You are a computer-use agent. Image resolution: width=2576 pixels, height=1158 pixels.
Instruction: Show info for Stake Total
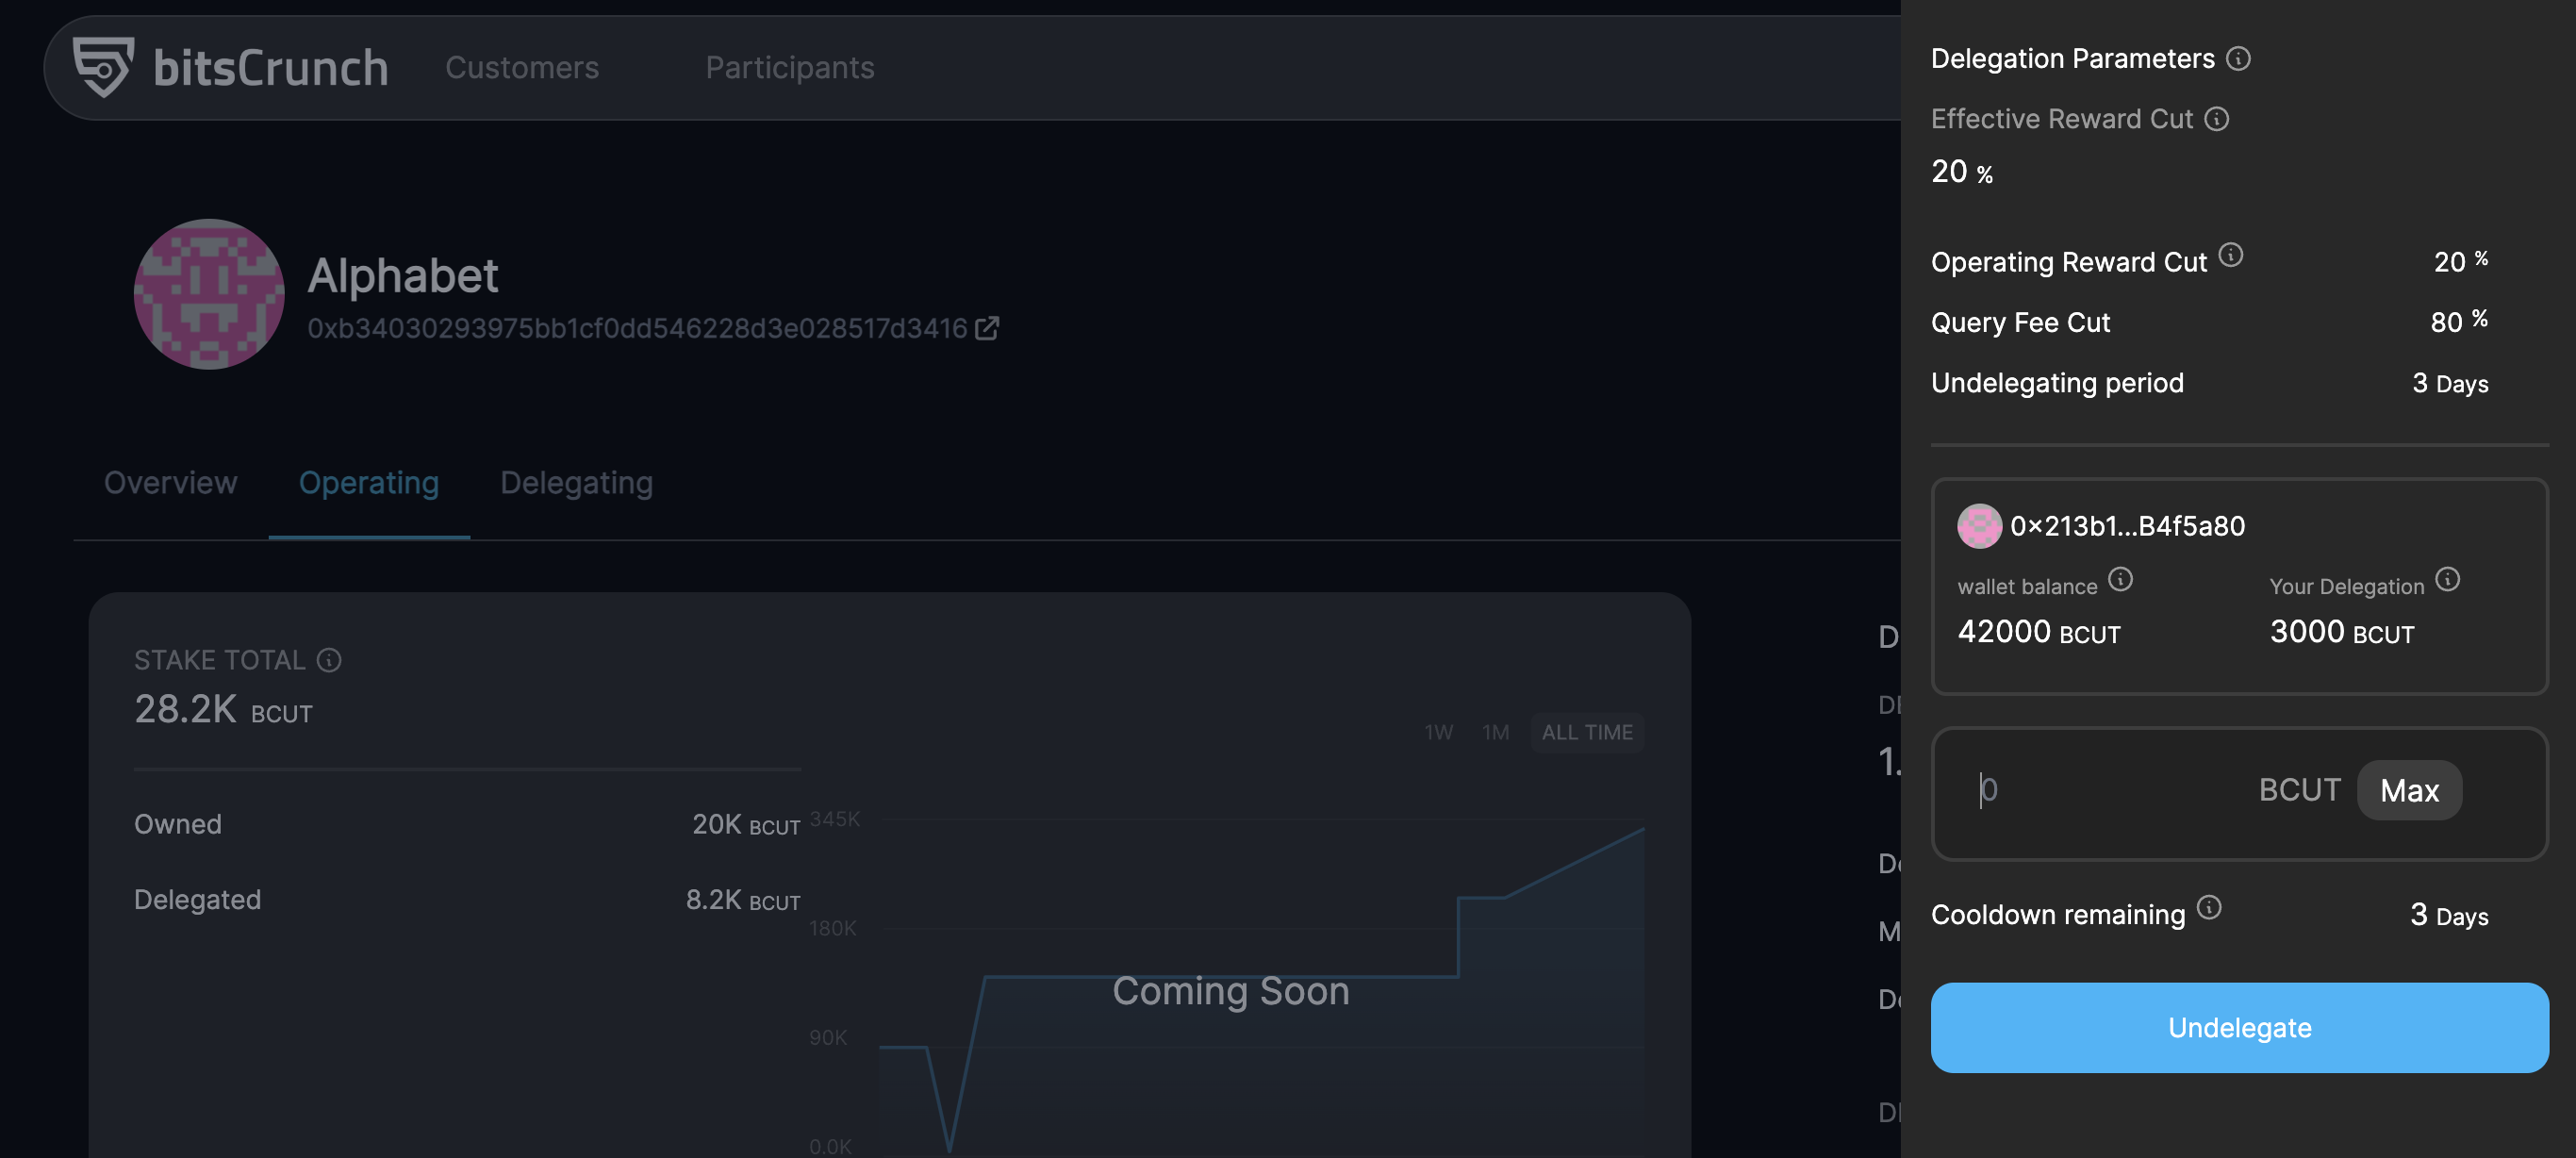(x=329, y=660)
